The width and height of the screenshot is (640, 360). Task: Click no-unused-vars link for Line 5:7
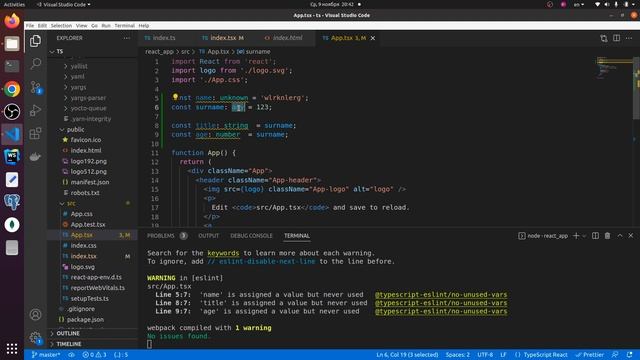441,295
